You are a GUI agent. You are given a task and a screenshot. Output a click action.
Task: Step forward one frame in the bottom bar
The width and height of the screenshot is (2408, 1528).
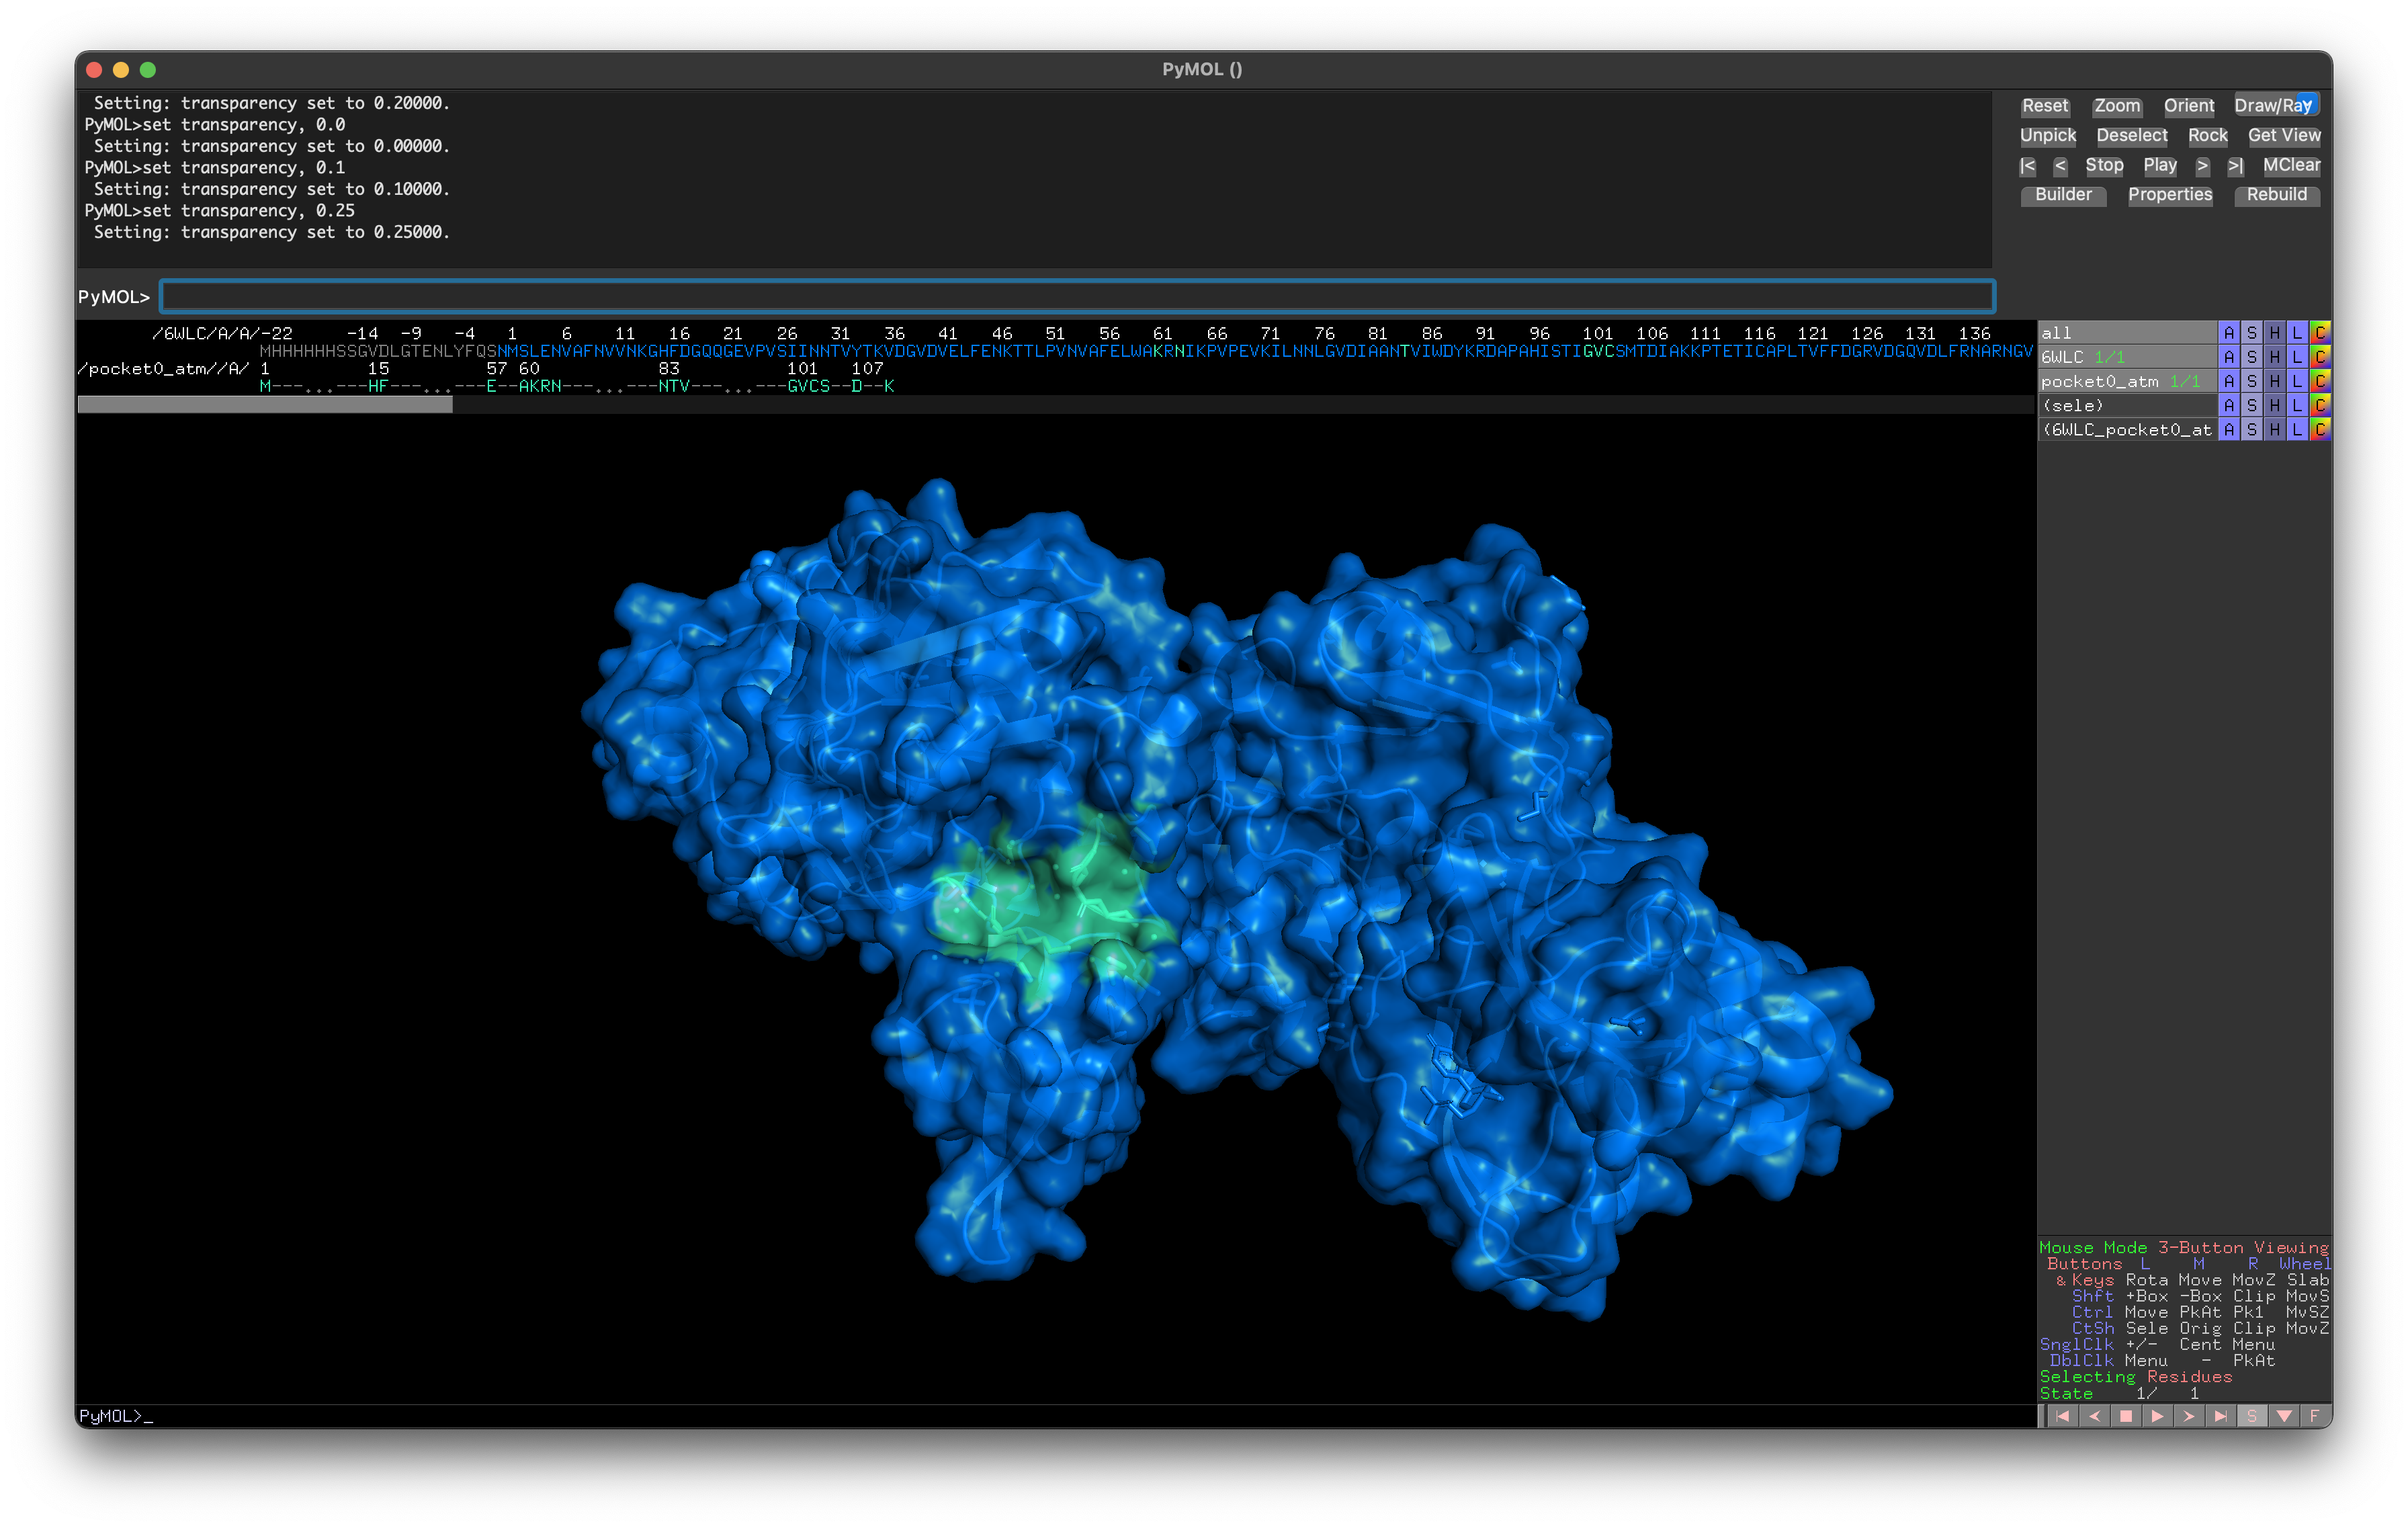tap(2189, 1416)
